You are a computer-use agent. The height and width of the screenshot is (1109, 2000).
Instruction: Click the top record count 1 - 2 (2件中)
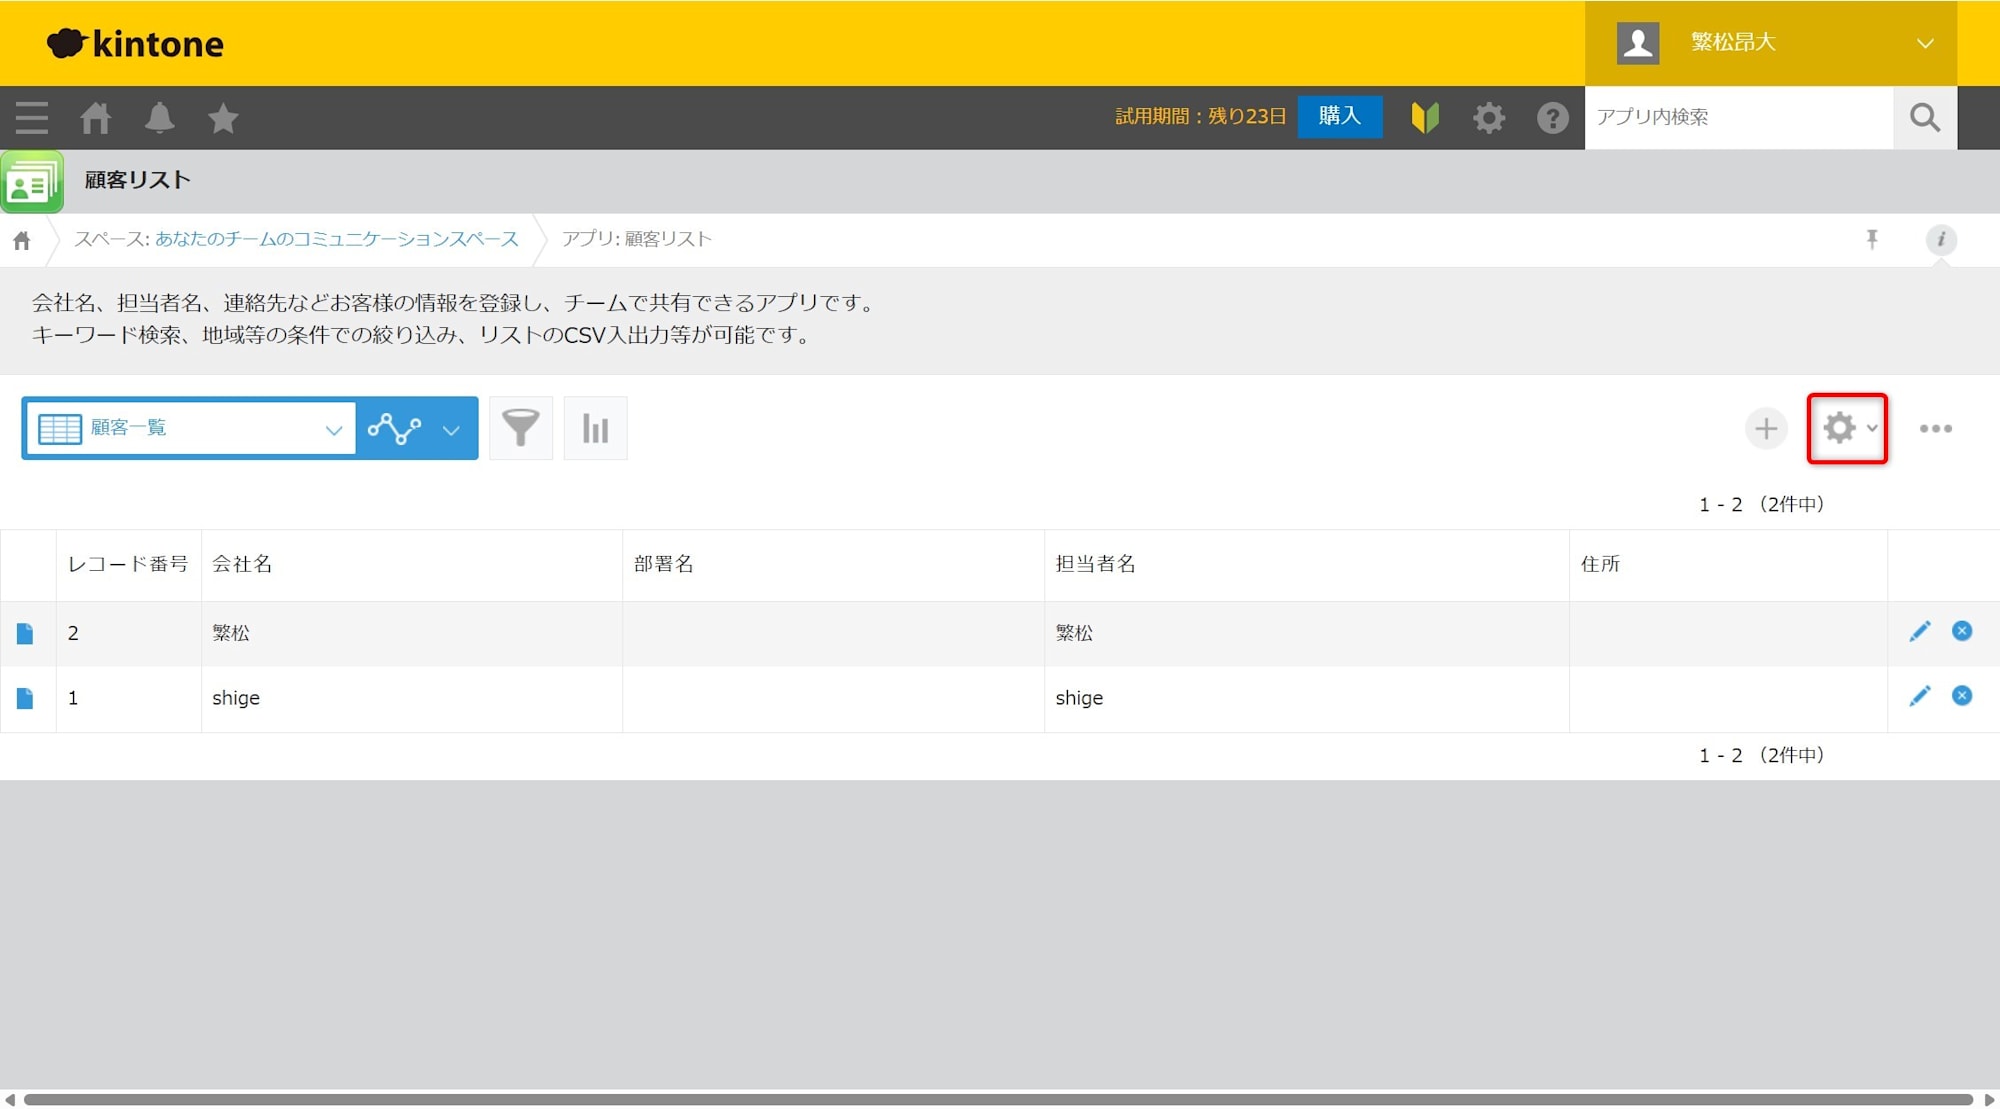[x=1762, y=504]
